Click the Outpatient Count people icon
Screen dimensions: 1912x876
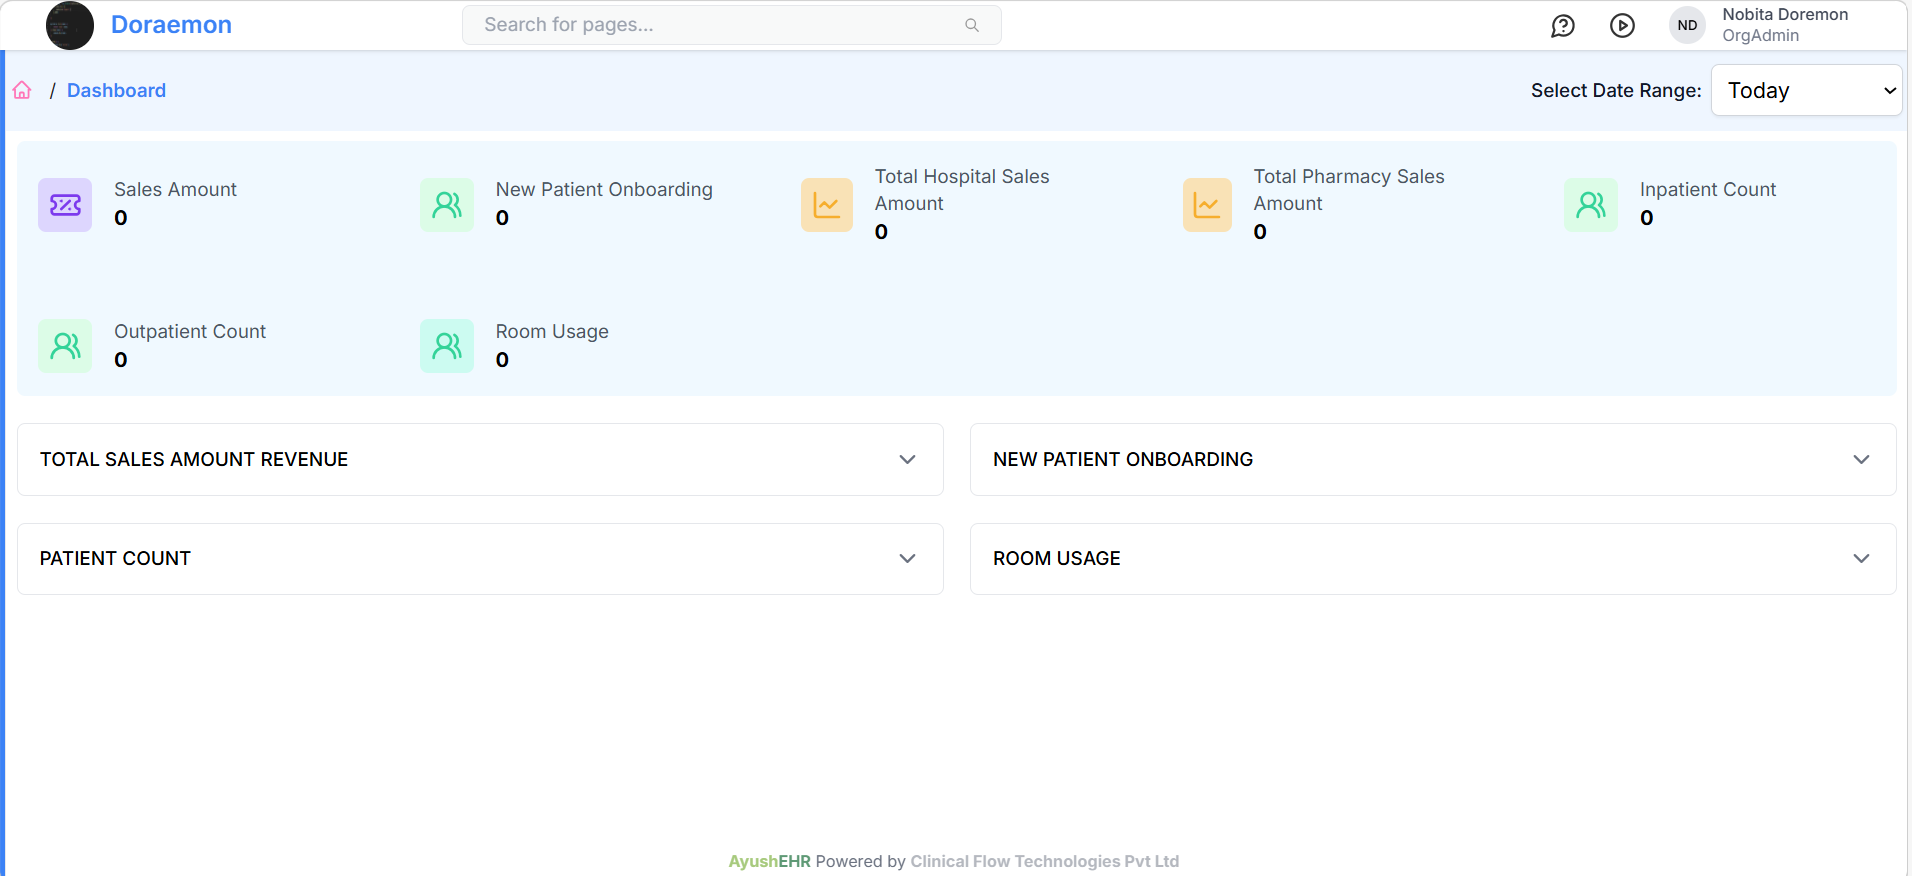[65, 346]
